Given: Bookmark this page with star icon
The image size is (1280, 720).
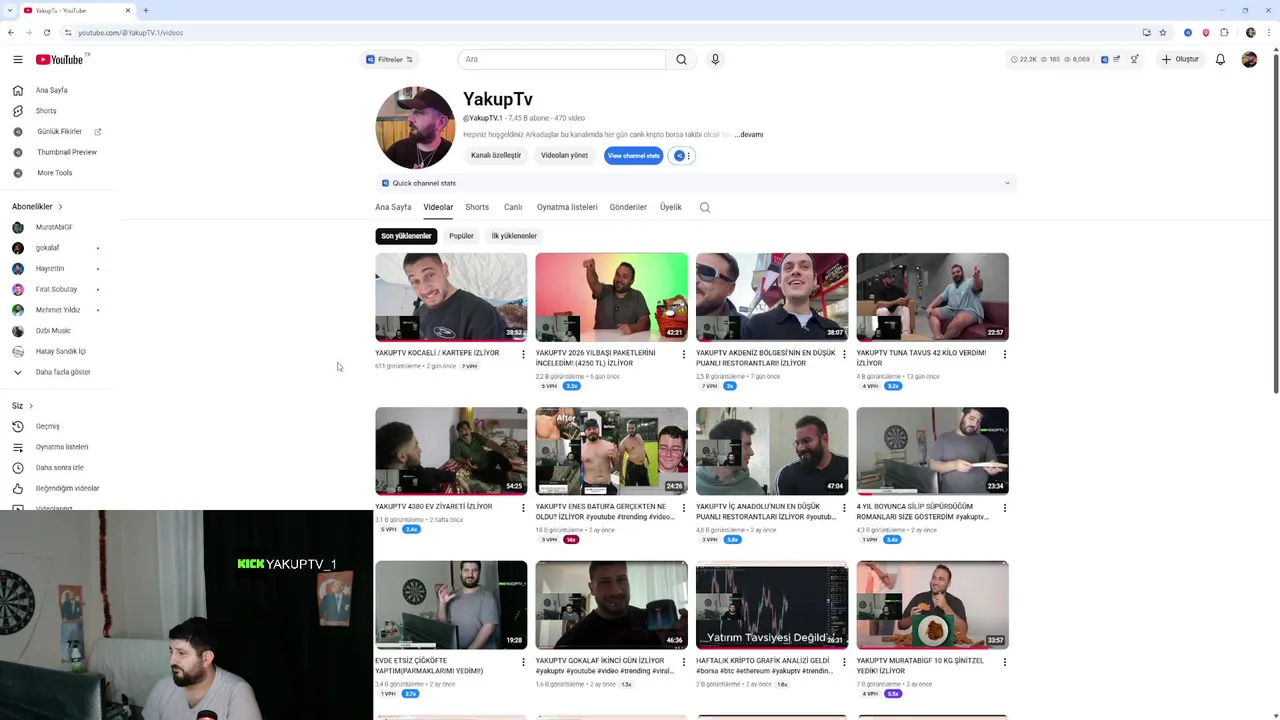Looking at the screenshot, I should (1162, 33).
